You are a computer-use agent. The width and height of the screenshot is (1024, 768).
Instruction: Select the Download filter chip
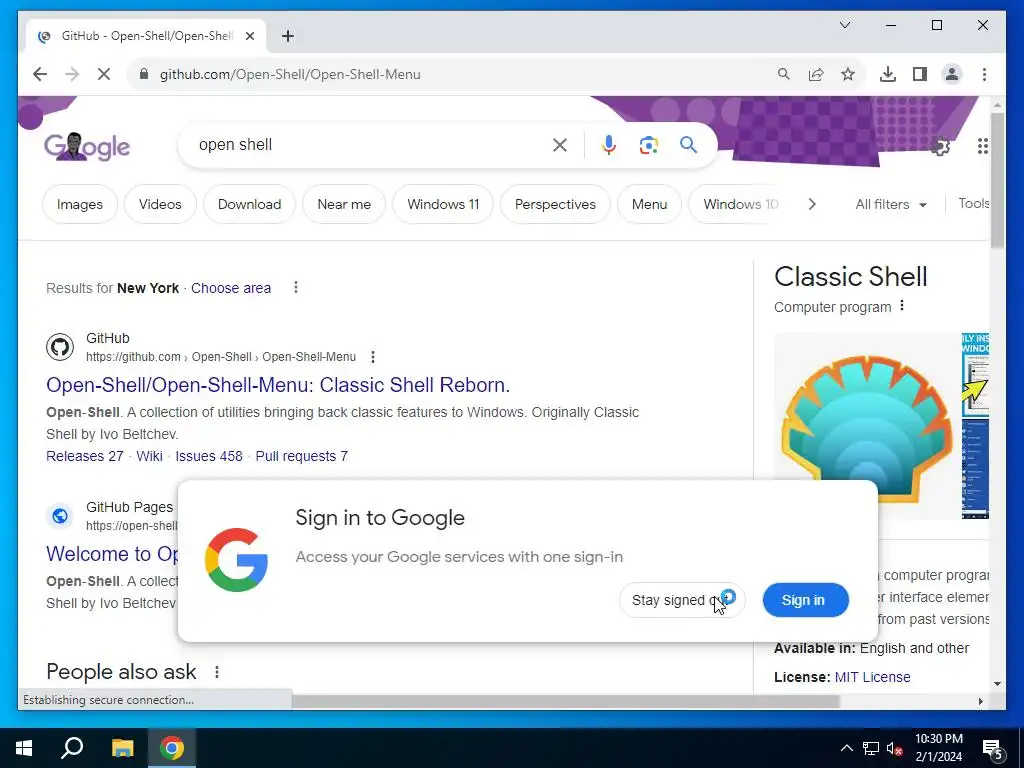click(x=249, y=204)
